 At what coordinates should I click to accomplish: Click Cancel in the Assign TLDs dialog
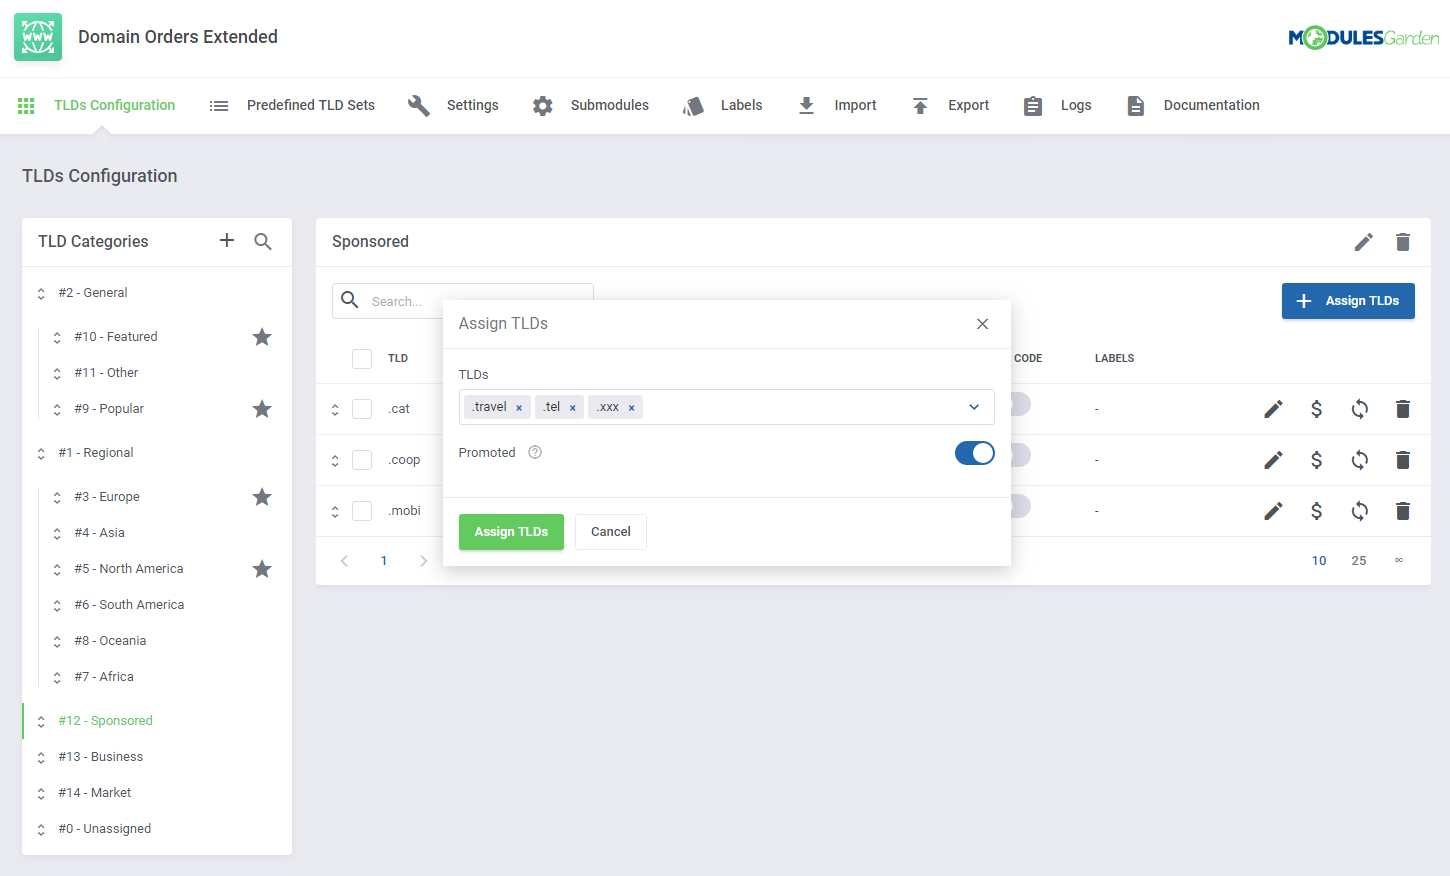coord(610,532)
